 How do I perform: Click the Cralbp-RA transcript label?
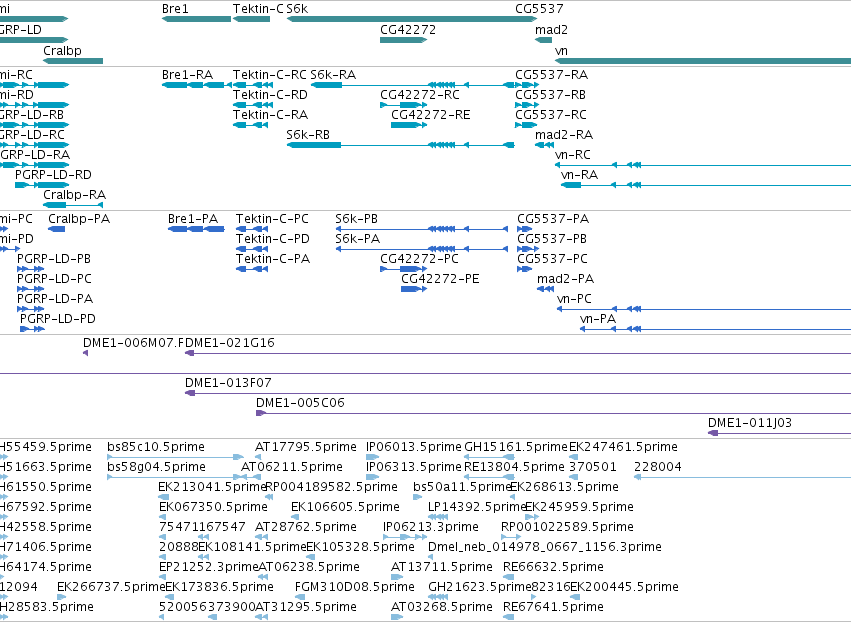click(74, 194)
